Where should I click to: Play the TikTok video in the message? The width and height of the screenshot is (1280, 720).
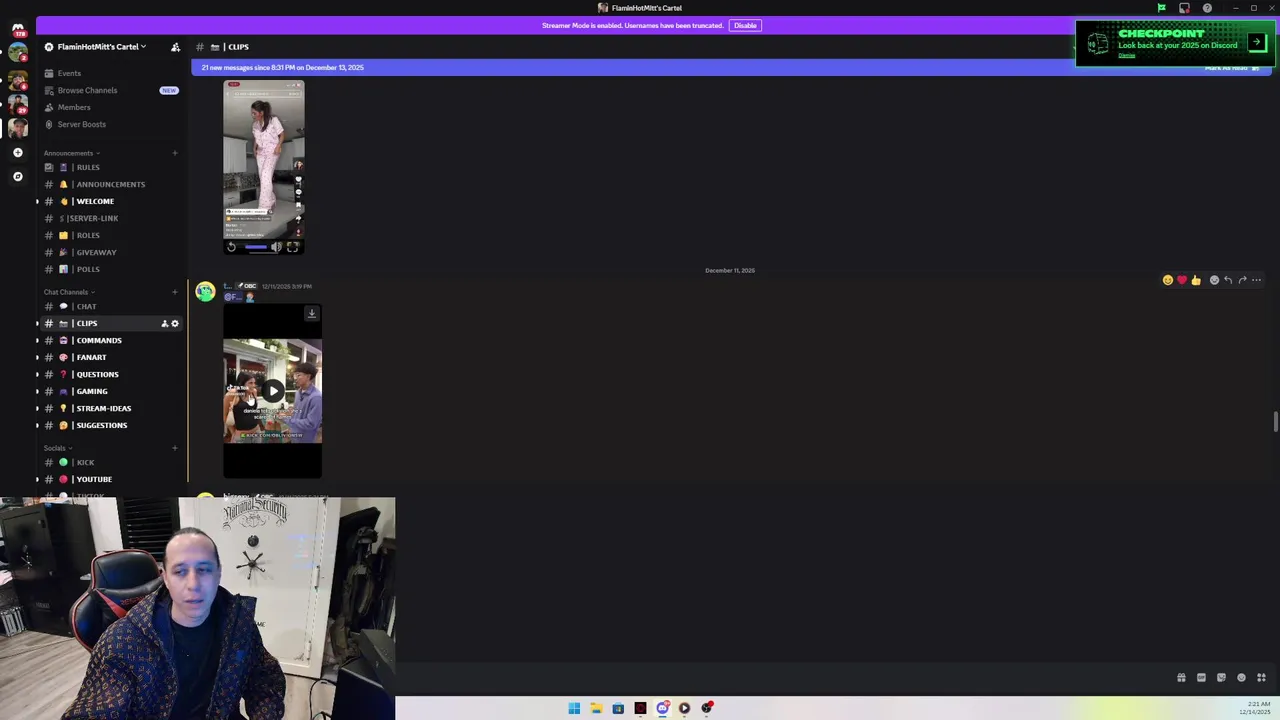point(273,391)
